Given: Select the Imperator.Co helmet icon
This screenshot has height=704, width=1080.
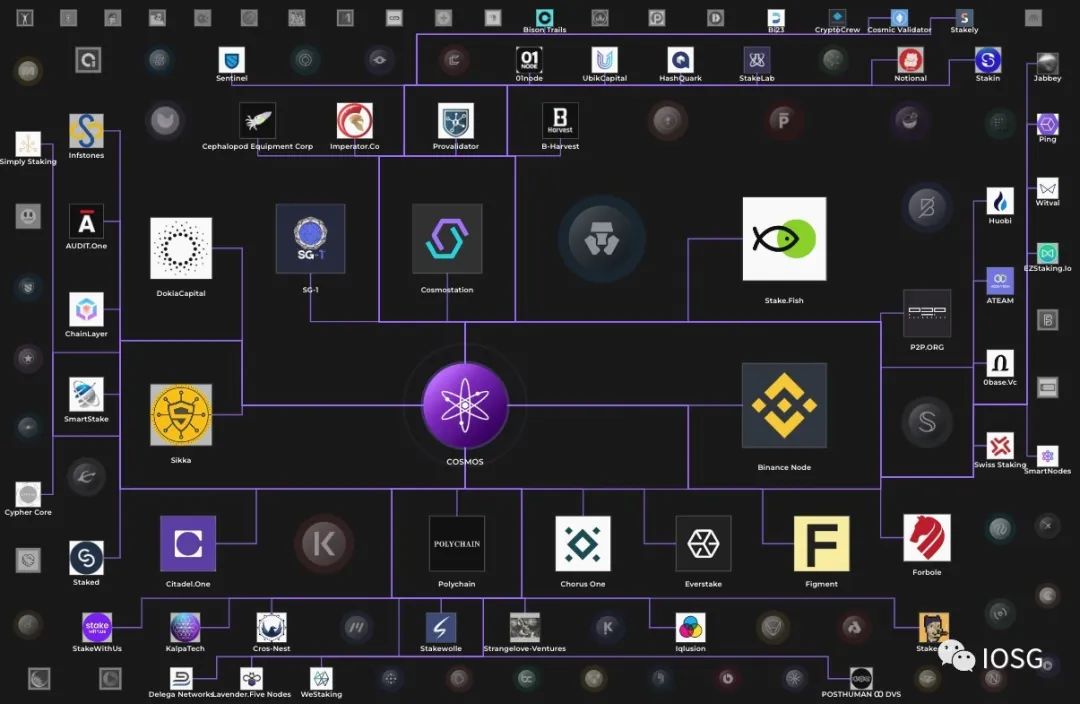Looking at the screenshot, I should click(x=355, y=121).
